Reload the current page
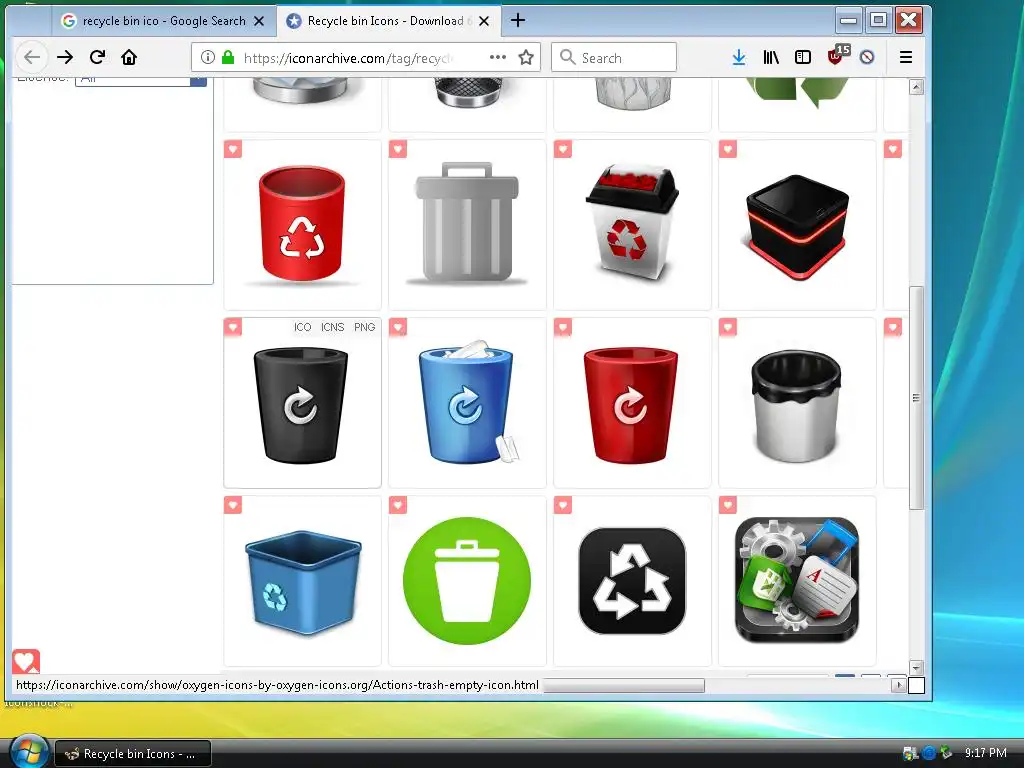The height and width of the screenshot is (768, 1024). [x=97, y=57]
